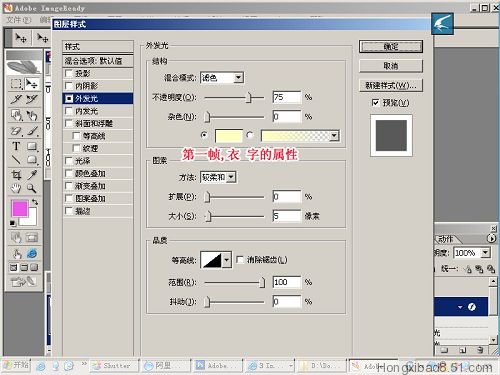The height and width of the screenshot is (375, 500).
Task: Click the OK (确定) button
Action: click(391, 47)
